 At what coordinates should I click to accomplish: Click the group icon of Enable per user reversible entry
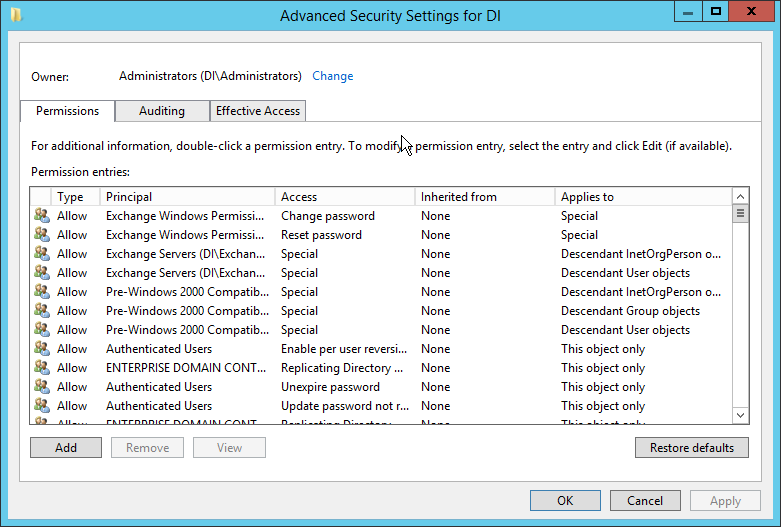[42, 349]
